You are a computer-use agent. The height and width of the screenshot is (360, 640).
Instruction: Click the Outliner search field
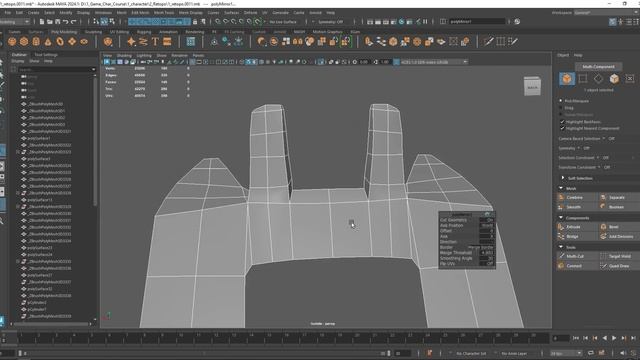click(x=56, y=69)
